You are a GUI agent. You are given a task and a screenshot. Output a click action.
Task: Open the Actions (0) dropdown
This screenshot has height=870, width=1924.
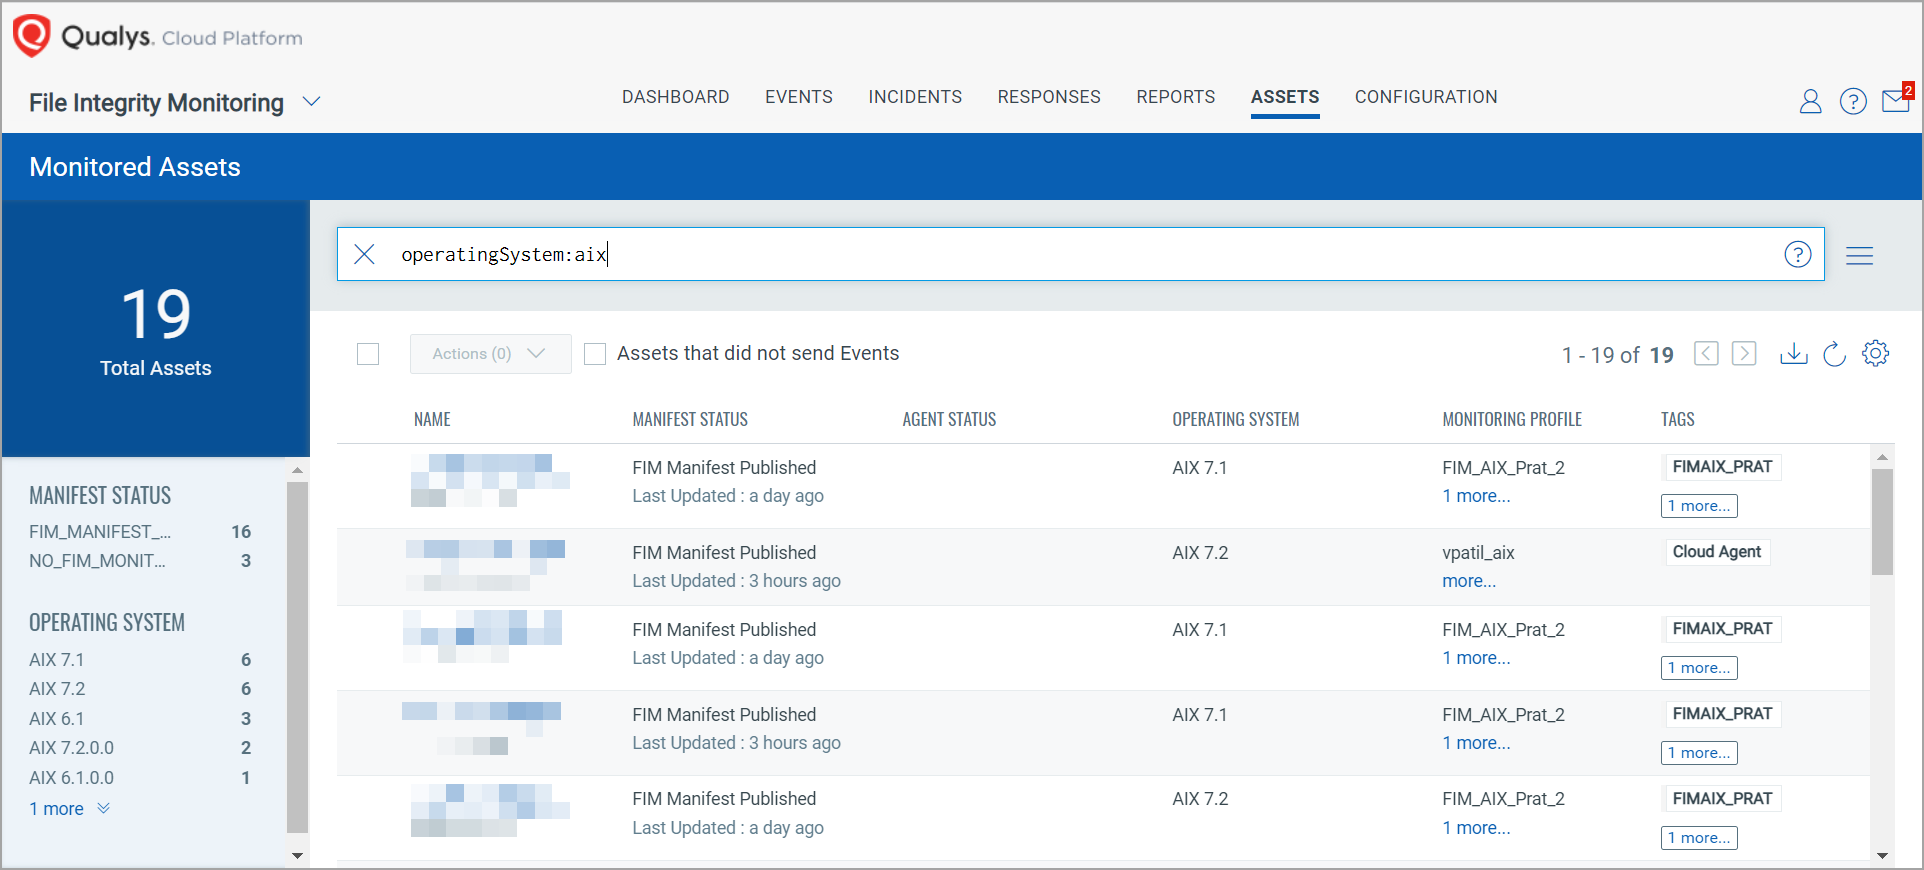(490, 354)
